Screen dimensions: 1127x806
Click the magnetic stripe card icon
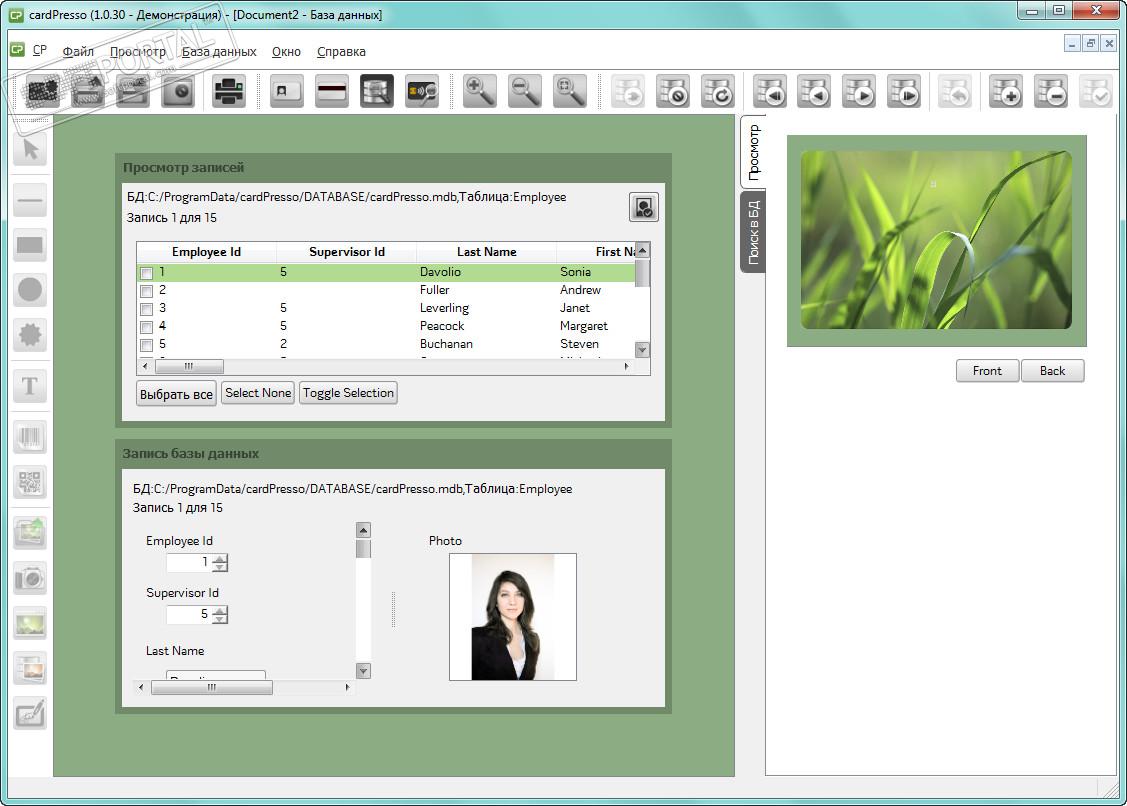[x=331, y=91]
